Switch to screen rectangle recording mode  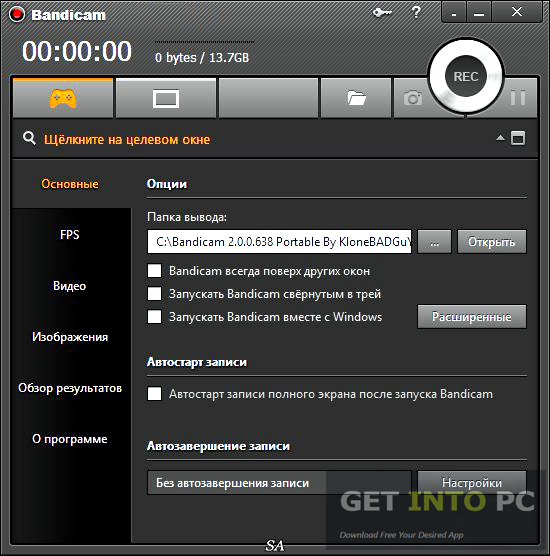166,98
